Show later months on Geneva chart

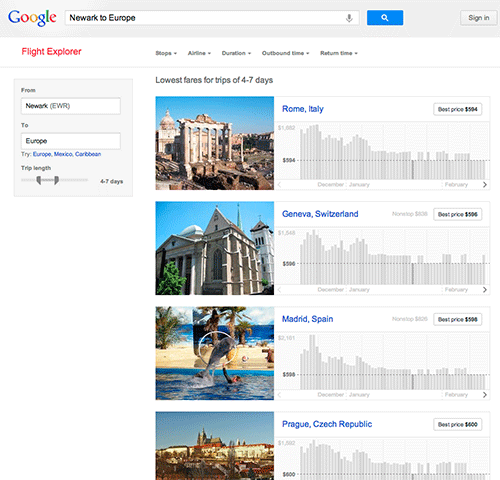(x=485, y=289)
